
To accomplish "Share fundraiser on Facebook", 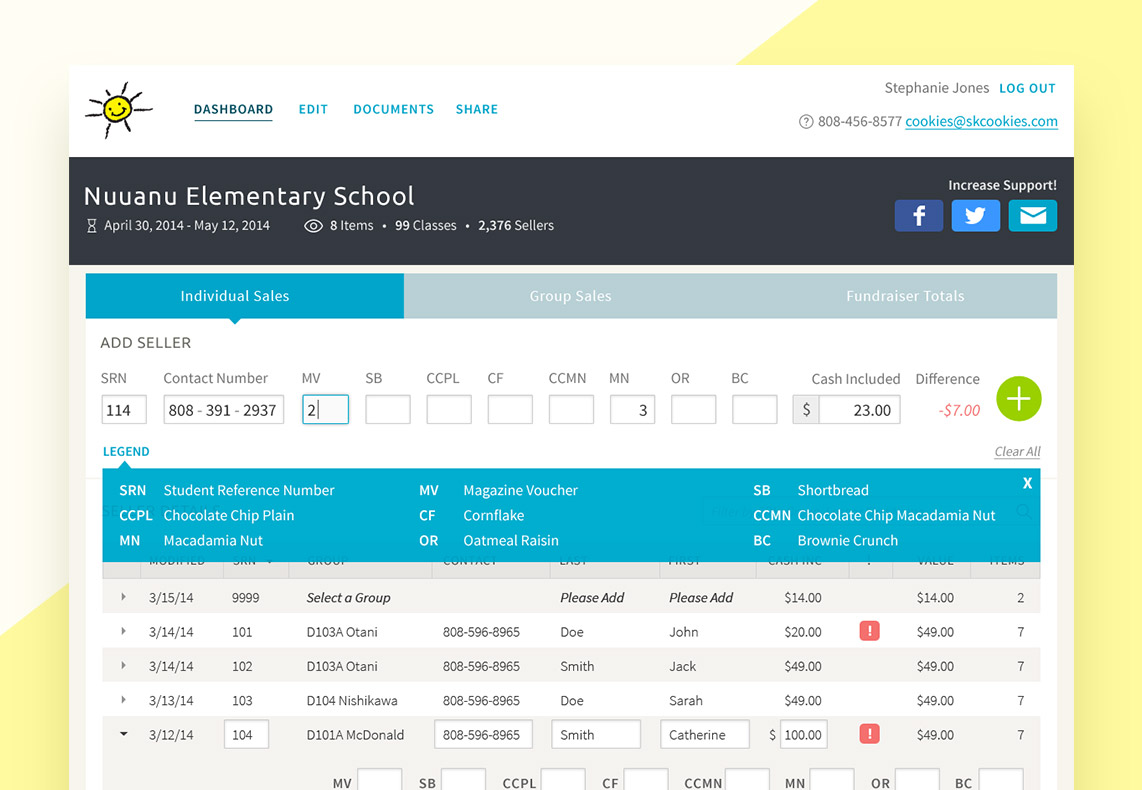I will (x=918, y=216).
